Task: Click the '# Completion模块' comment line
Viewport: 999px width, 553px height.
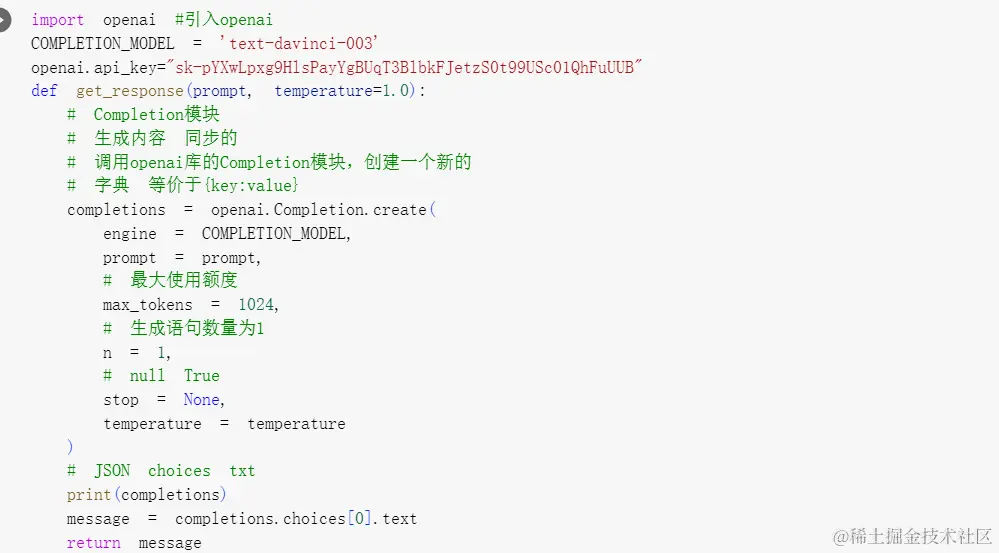Action: (x=143, y=115)
